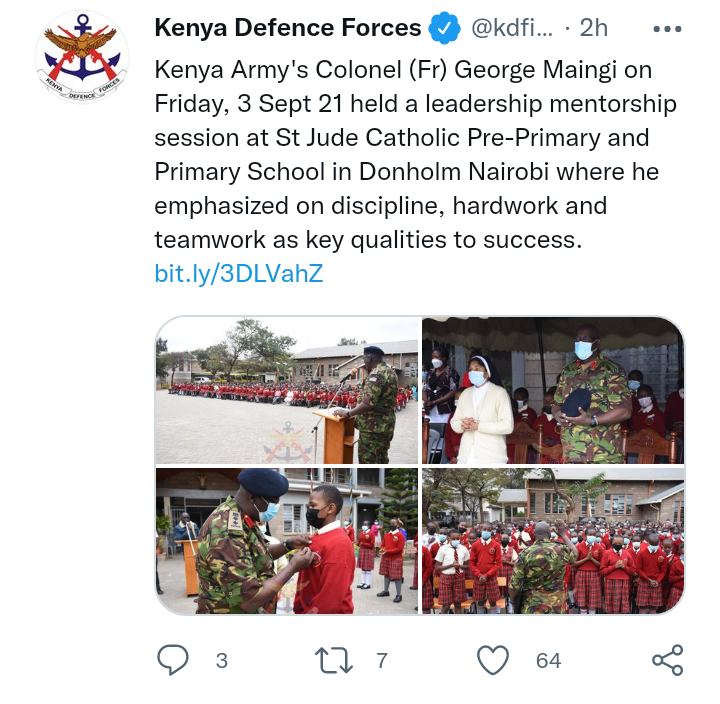
Task: View photo of officer speaking at podium
Action: click(x=287, y=390)
